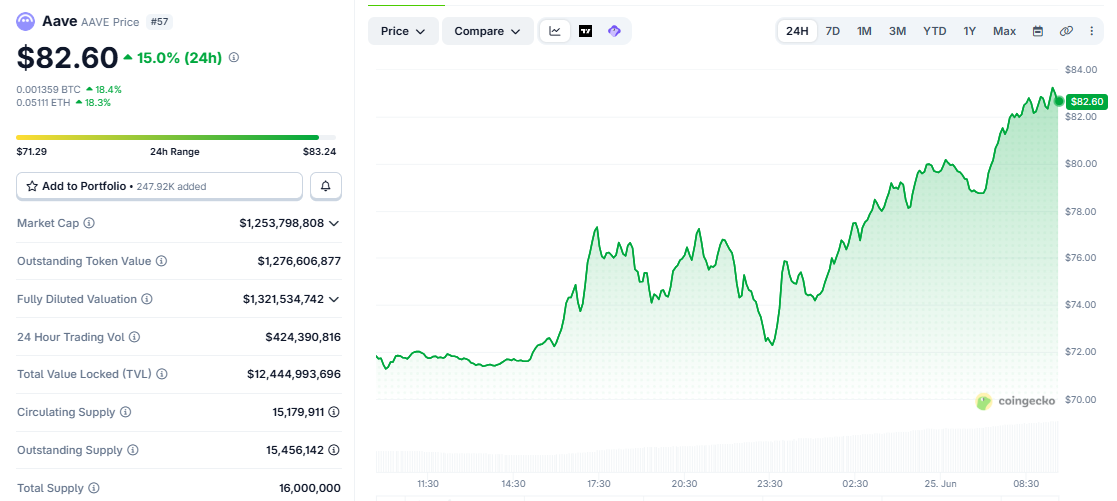
Task: Open the three-dot chart options menu
Action: point(1091,31)
